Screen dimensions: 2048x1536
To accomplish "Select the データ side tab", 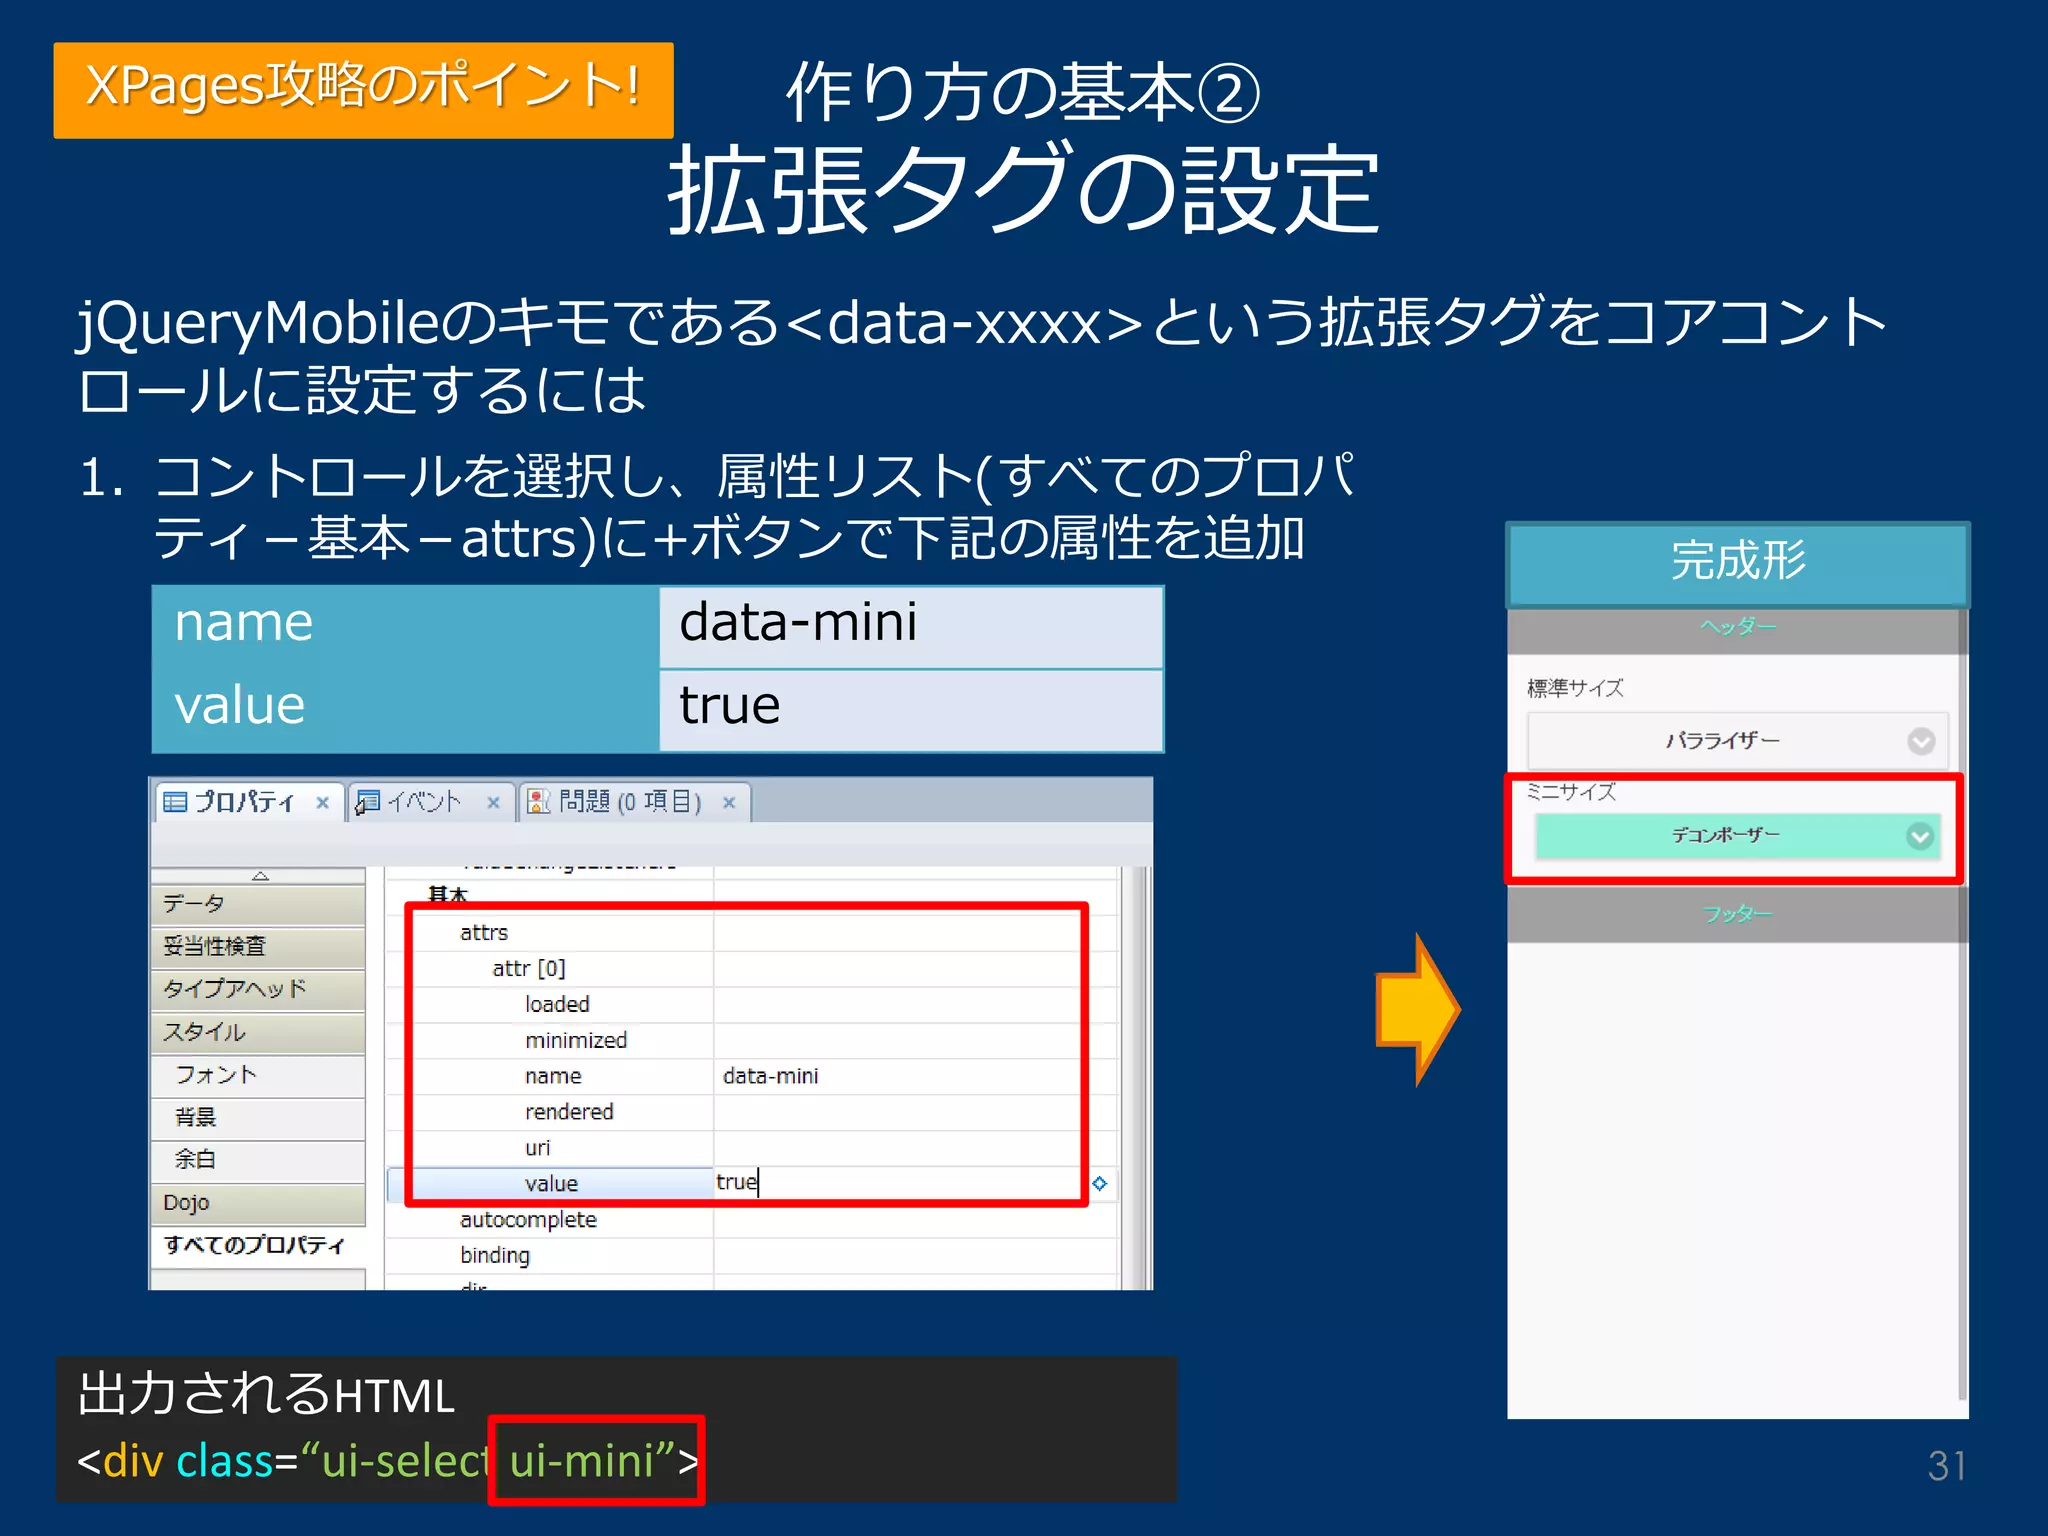I will coord(258,904).
